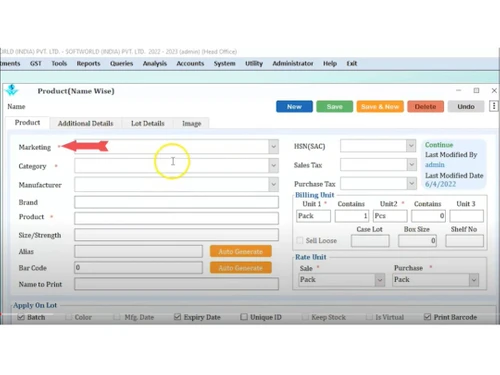Click into the Brand input field

click(x=176, y=202)
